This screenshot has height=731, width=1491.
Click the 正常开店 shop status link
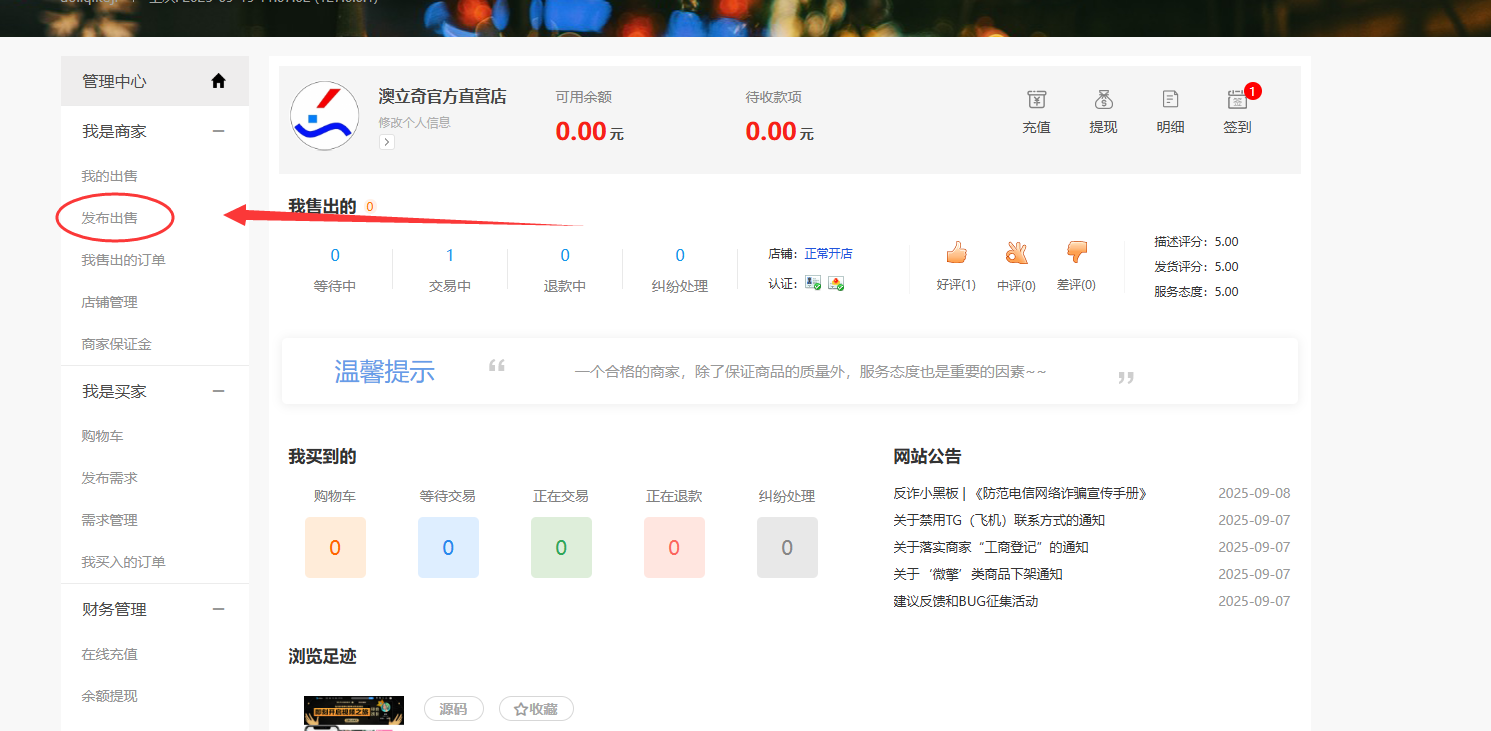coord(828,254)
